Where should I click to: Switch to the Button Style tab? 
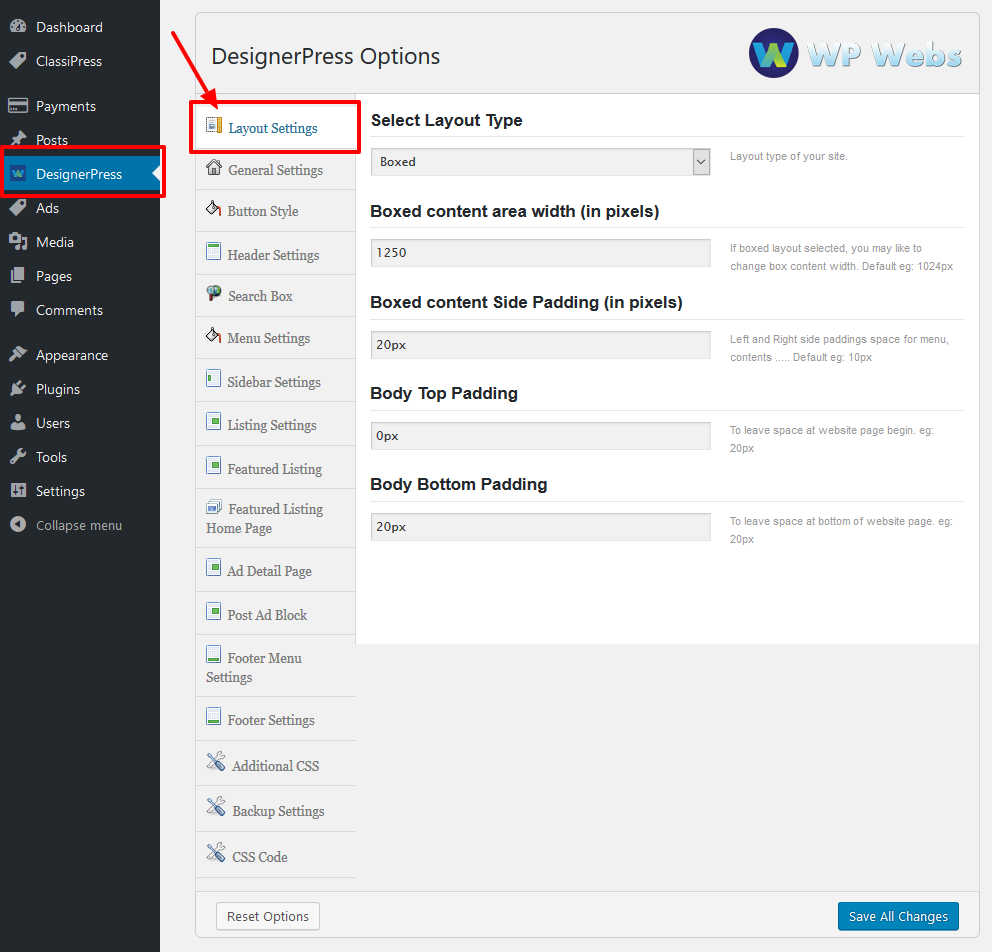(x=276, y=211)
